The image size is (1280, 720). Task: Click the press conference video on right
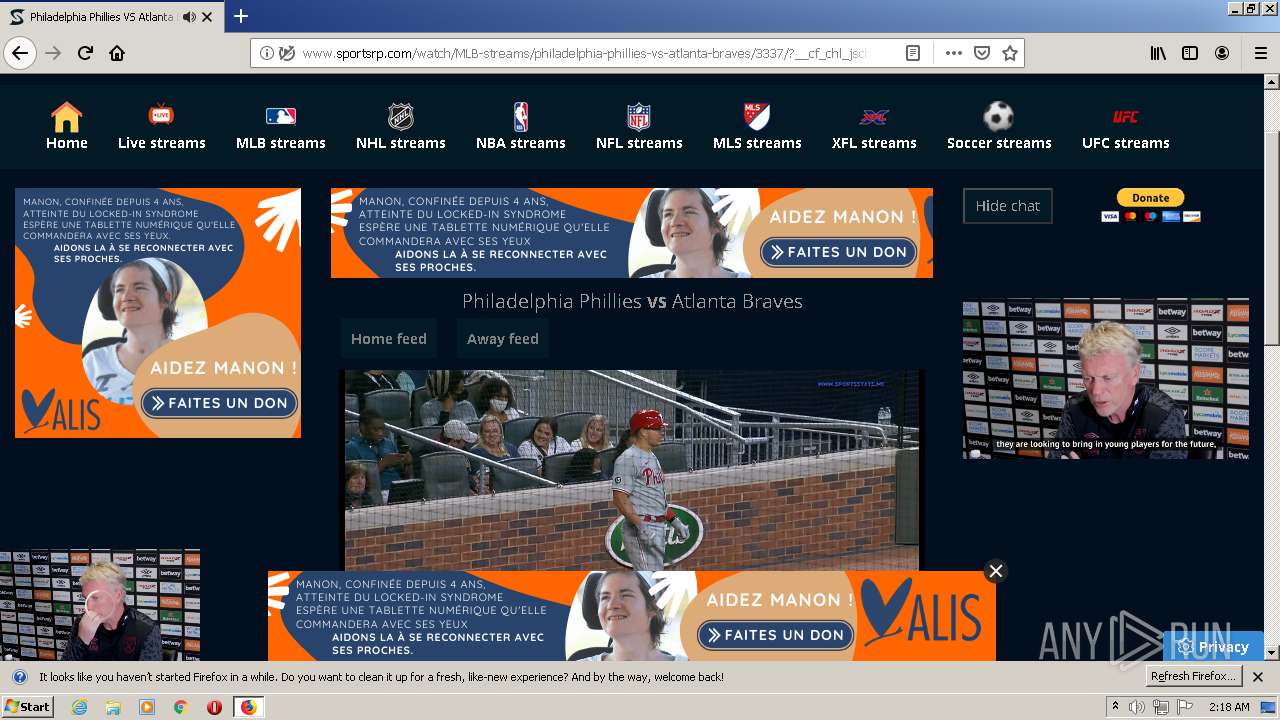(x=1106, y=380)
